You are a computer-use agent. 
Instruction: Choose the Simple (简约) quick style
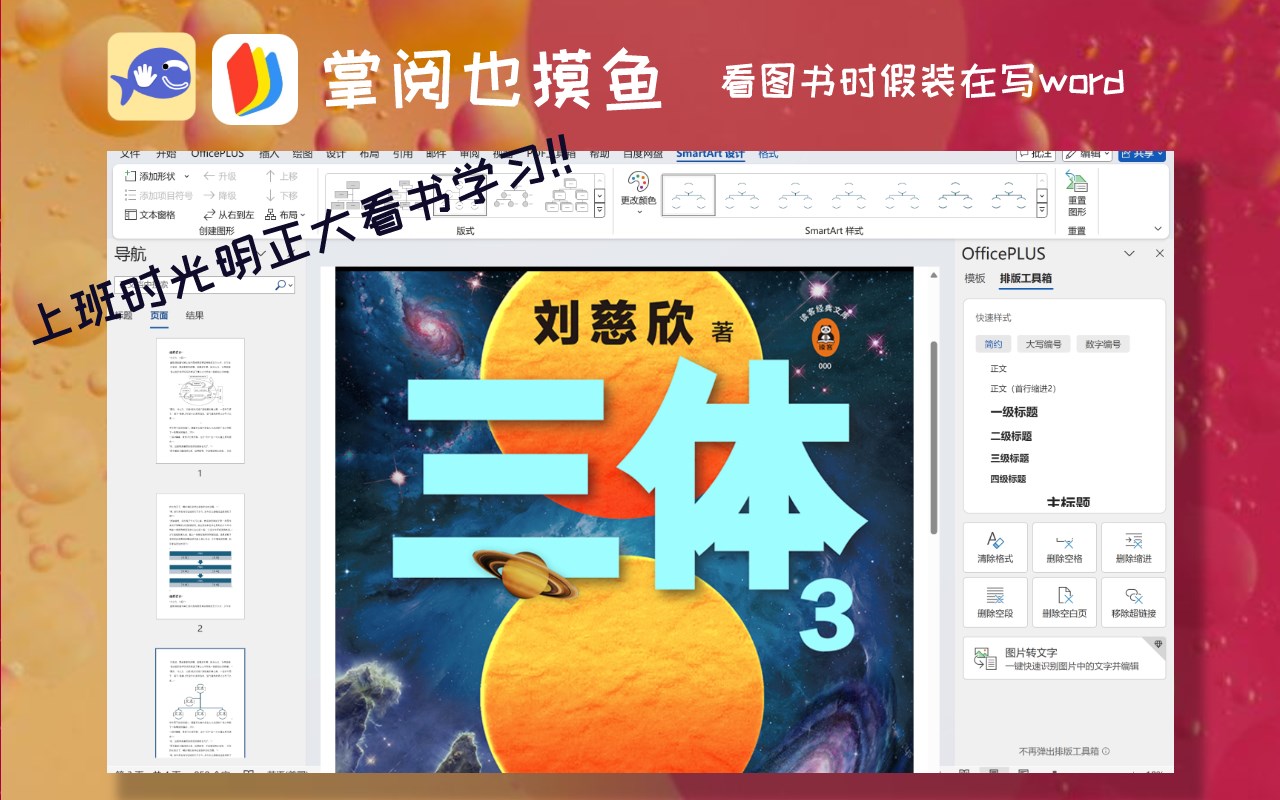tap(993, 344)
